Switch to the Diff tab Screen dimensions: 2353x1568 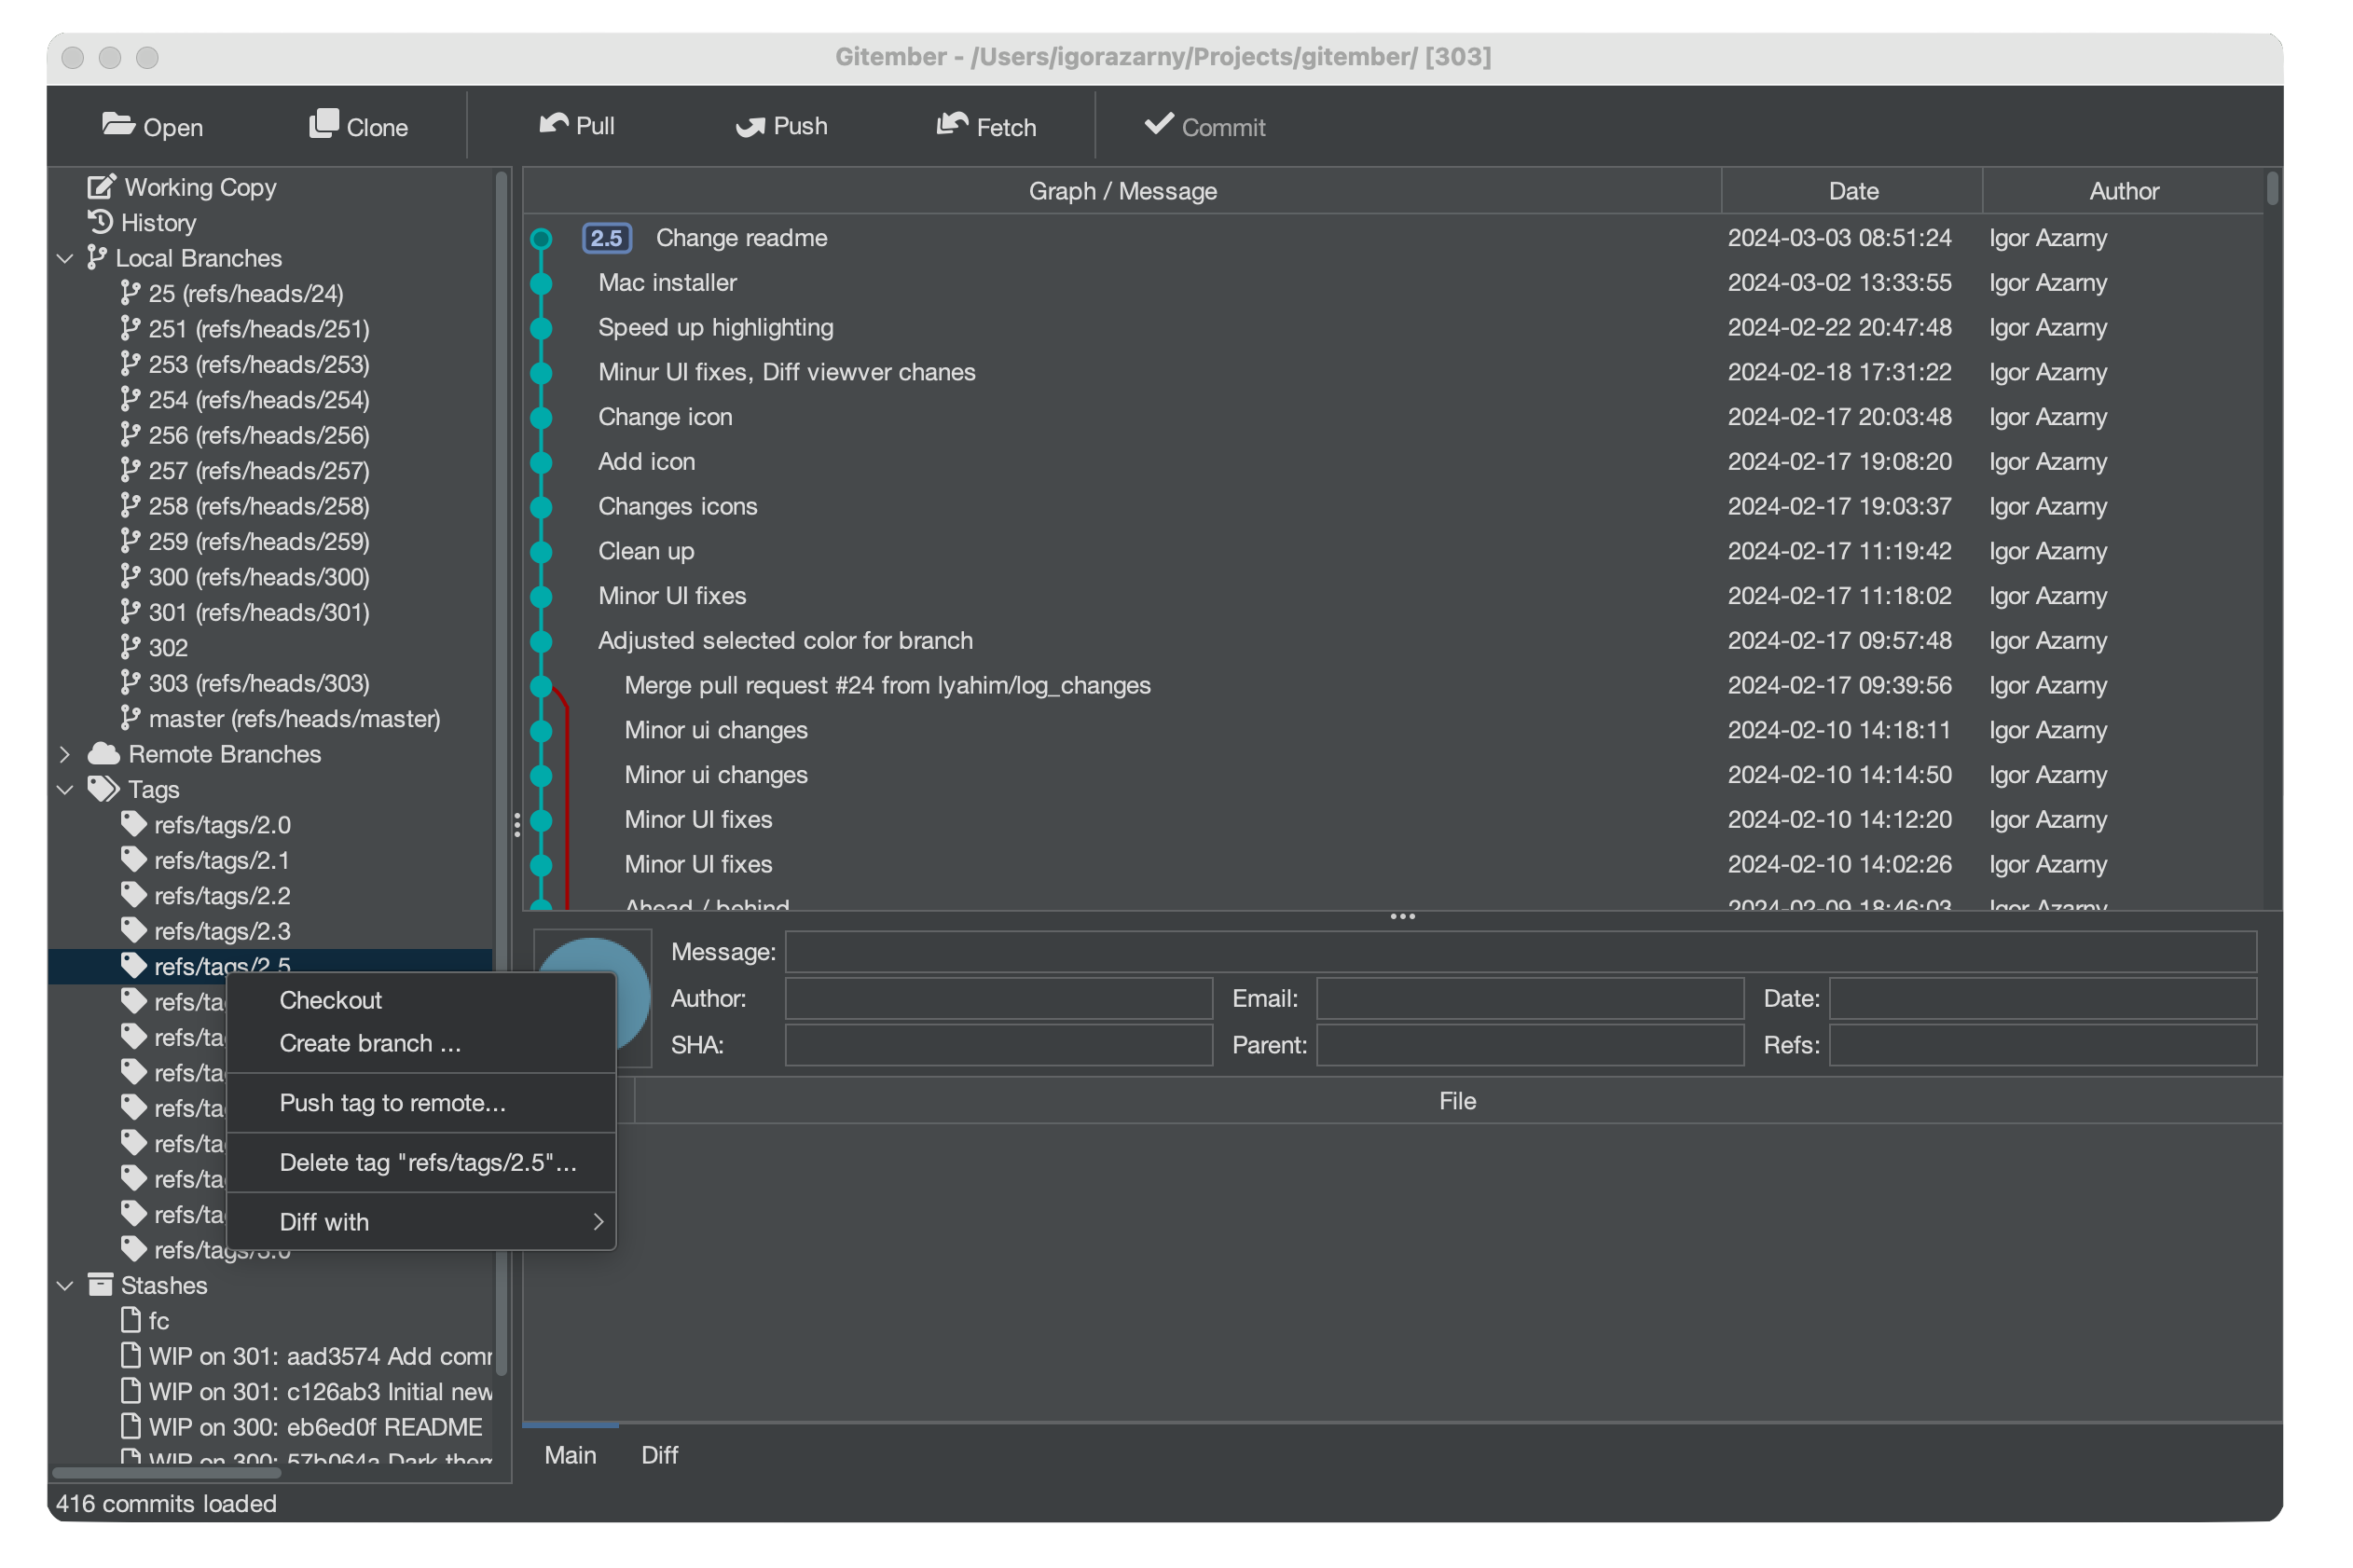659,1454
